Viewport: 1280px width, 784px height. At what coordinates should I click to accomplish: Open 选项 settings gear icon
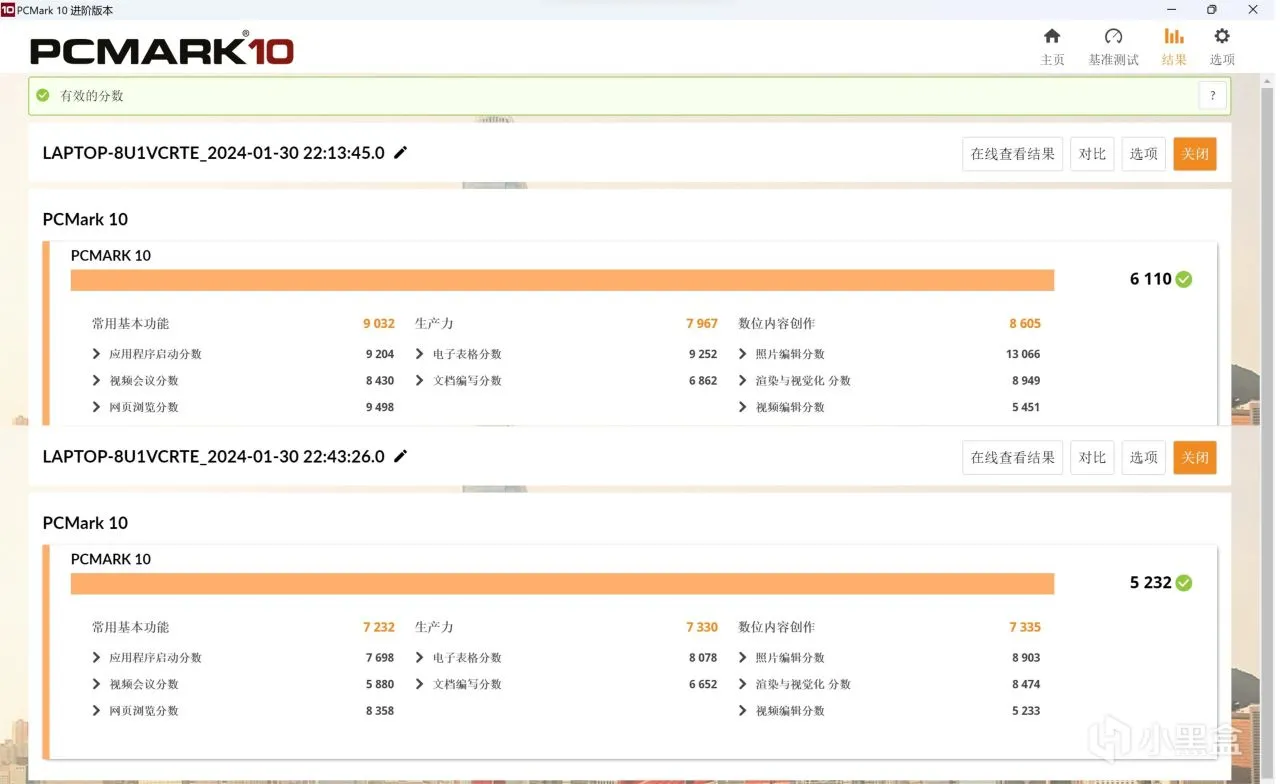pyautogui.click(x=1222, y=37)
